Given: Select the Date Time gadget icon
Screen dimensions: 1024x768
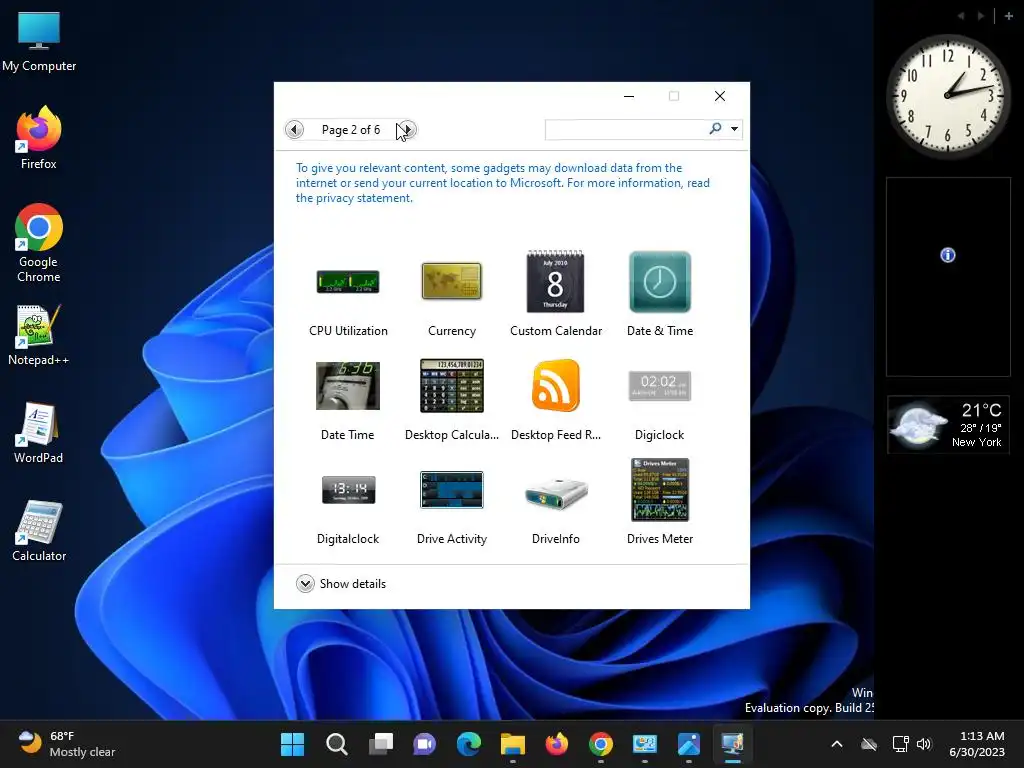Looking at the screenshot, I should 347,385.
